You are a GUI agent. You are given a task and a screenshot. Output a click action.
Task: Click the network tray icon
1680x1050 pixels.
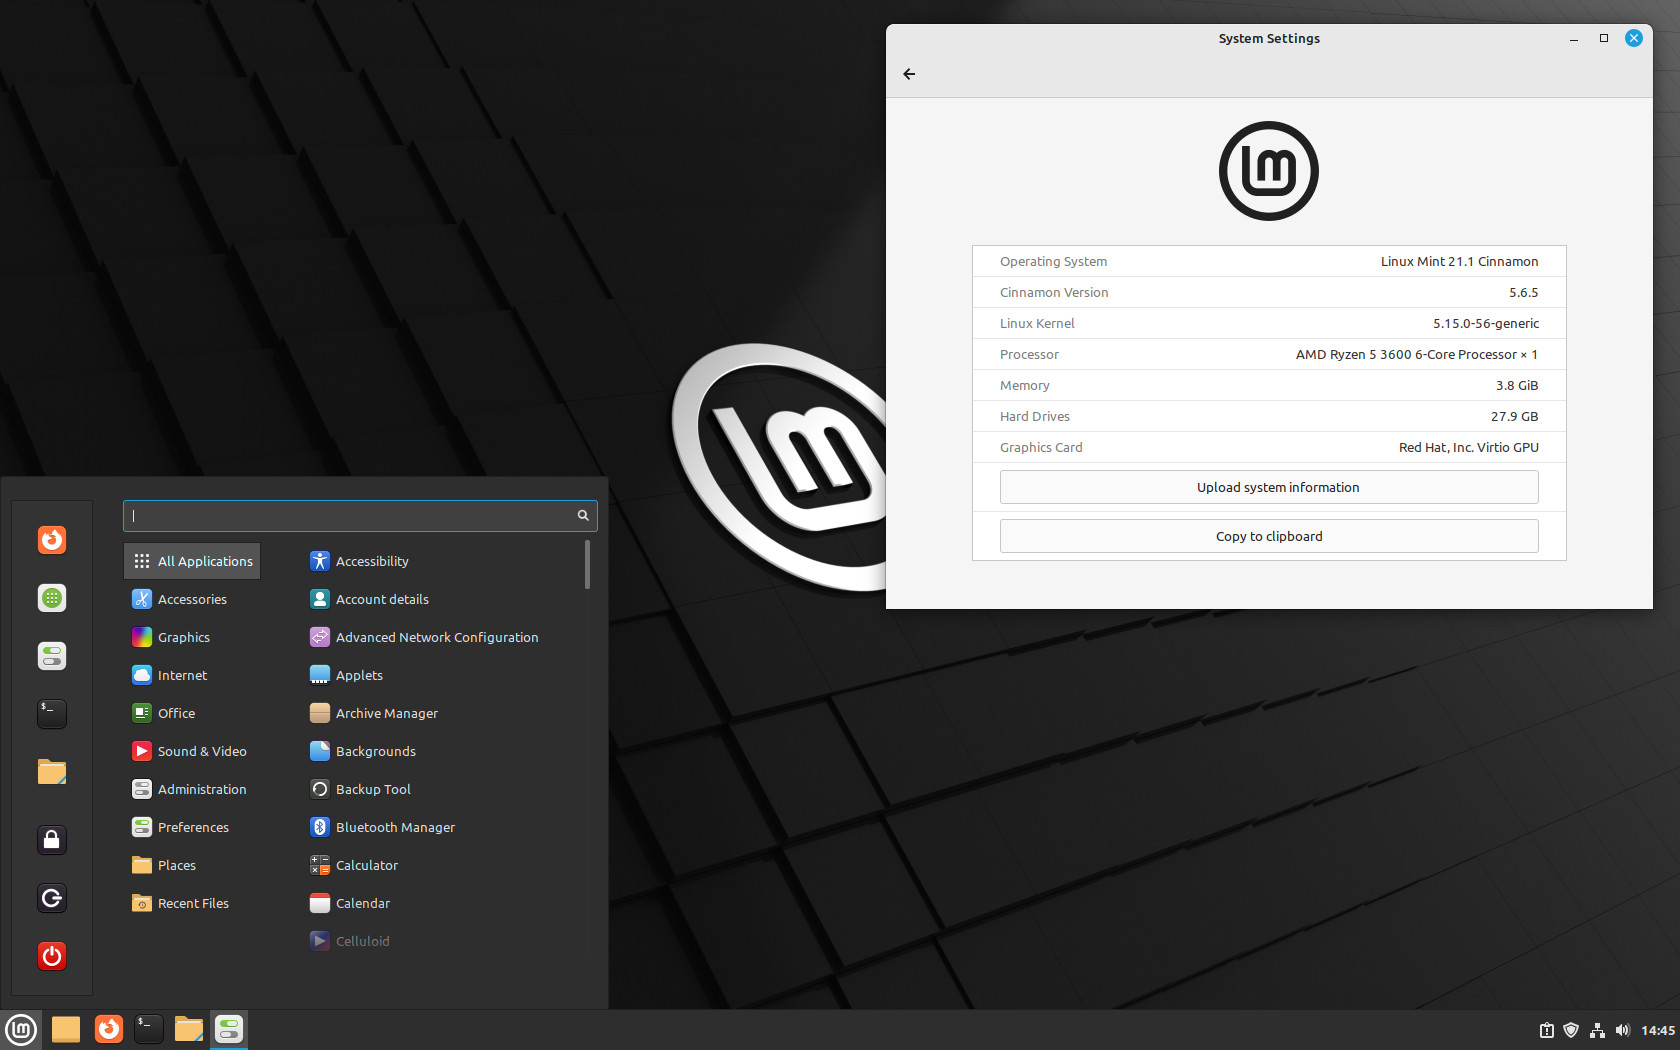point(1597,1030)
